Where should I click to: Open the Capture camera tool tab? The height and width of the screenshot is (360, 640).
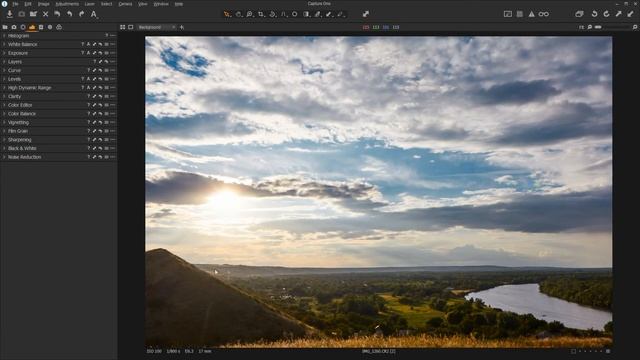pos(14,27)
